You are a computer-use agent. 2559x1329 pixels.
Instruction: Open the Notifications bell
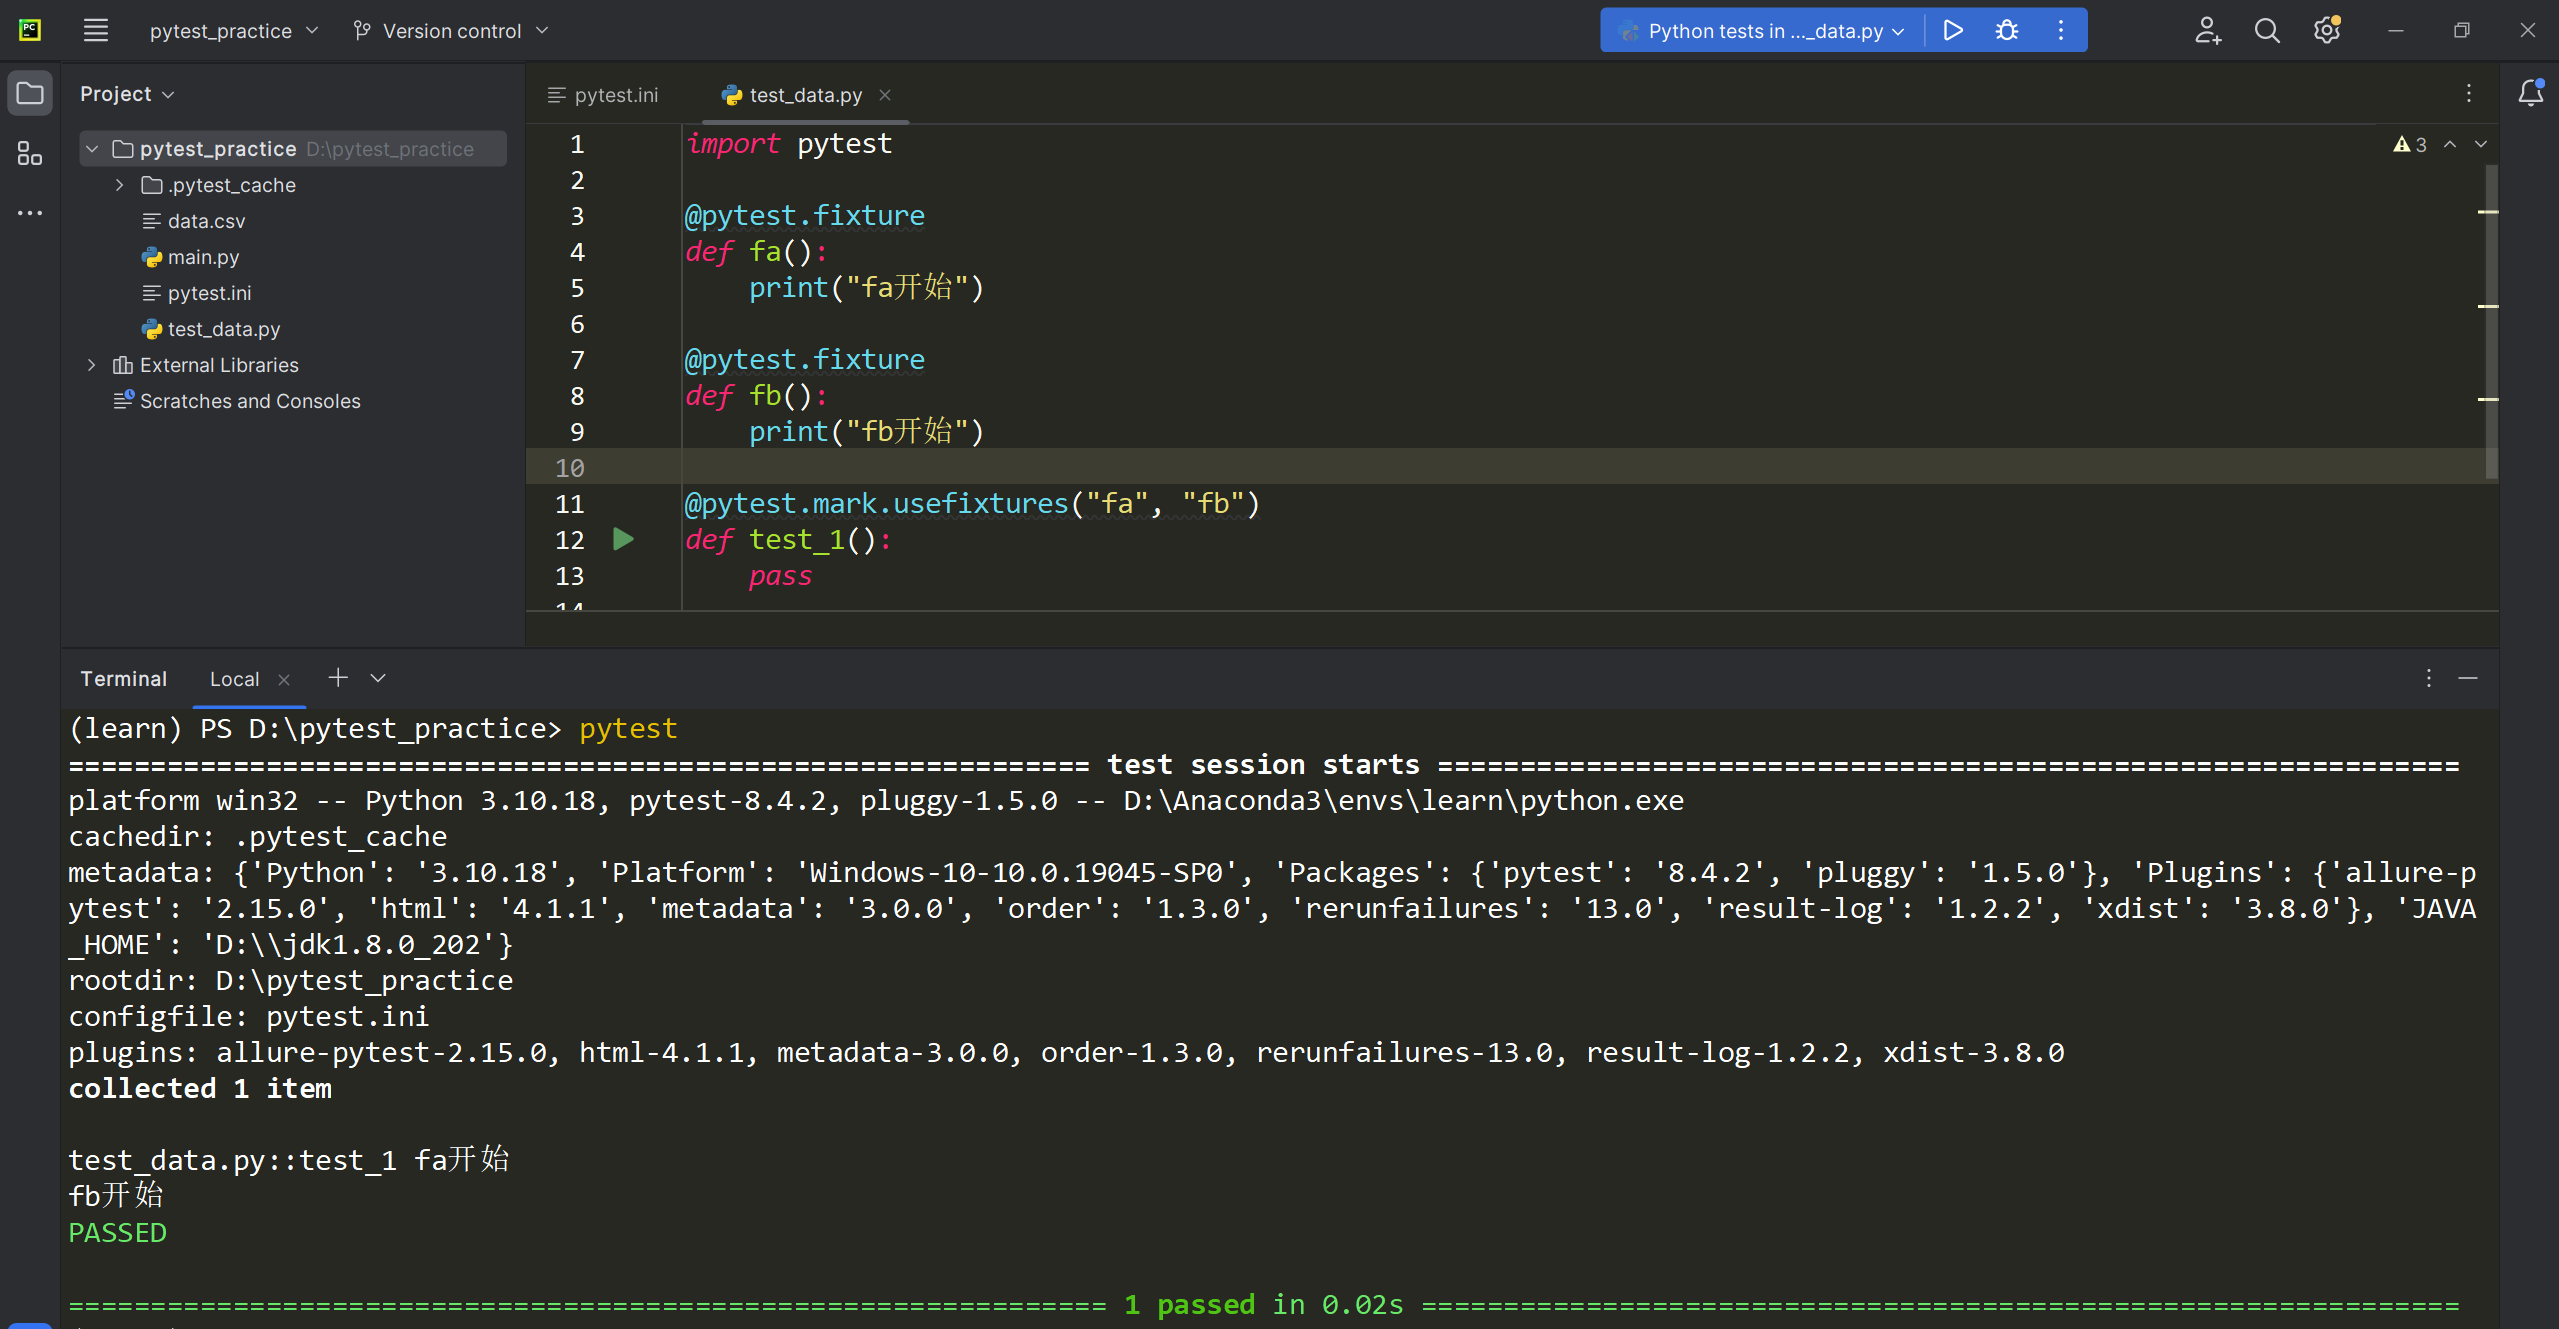[2530, 94]
